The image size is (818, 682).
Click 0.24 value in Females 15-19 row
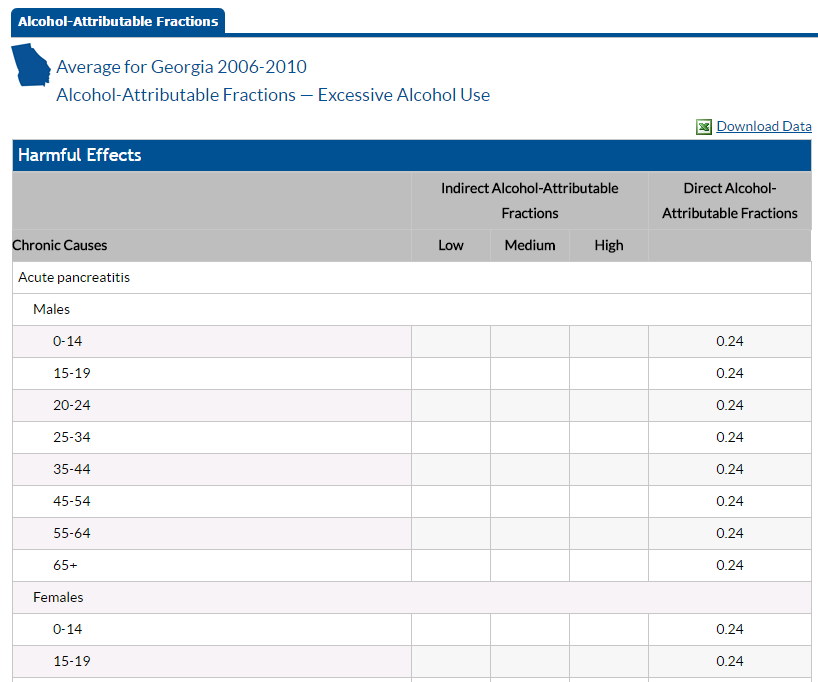[x=730, y=661]
